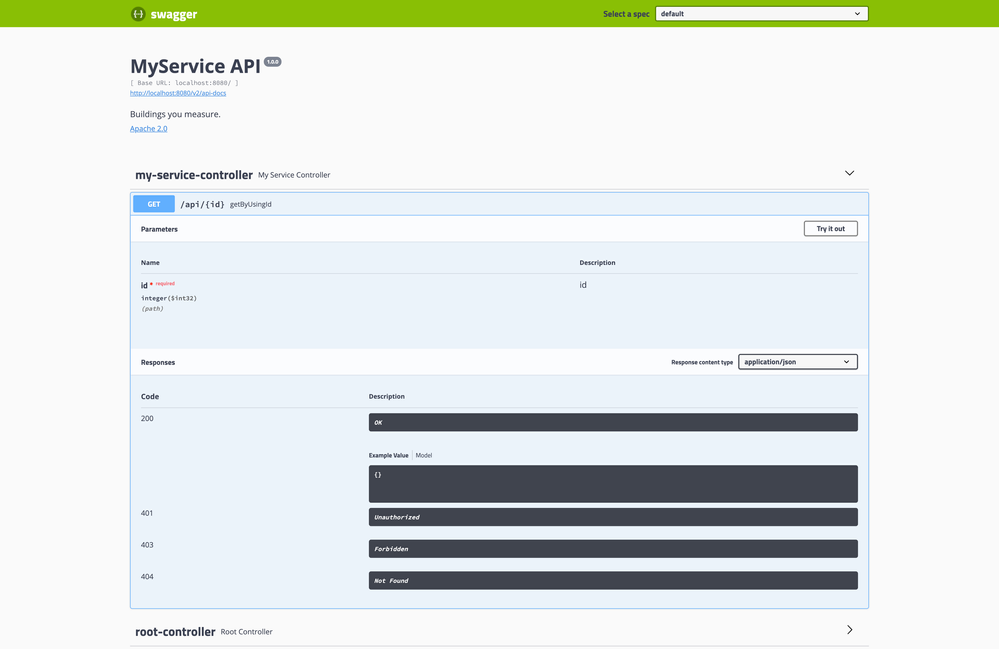Open the Apache 2.0 license link
The image size is (999, 649).
coord(148,129)
